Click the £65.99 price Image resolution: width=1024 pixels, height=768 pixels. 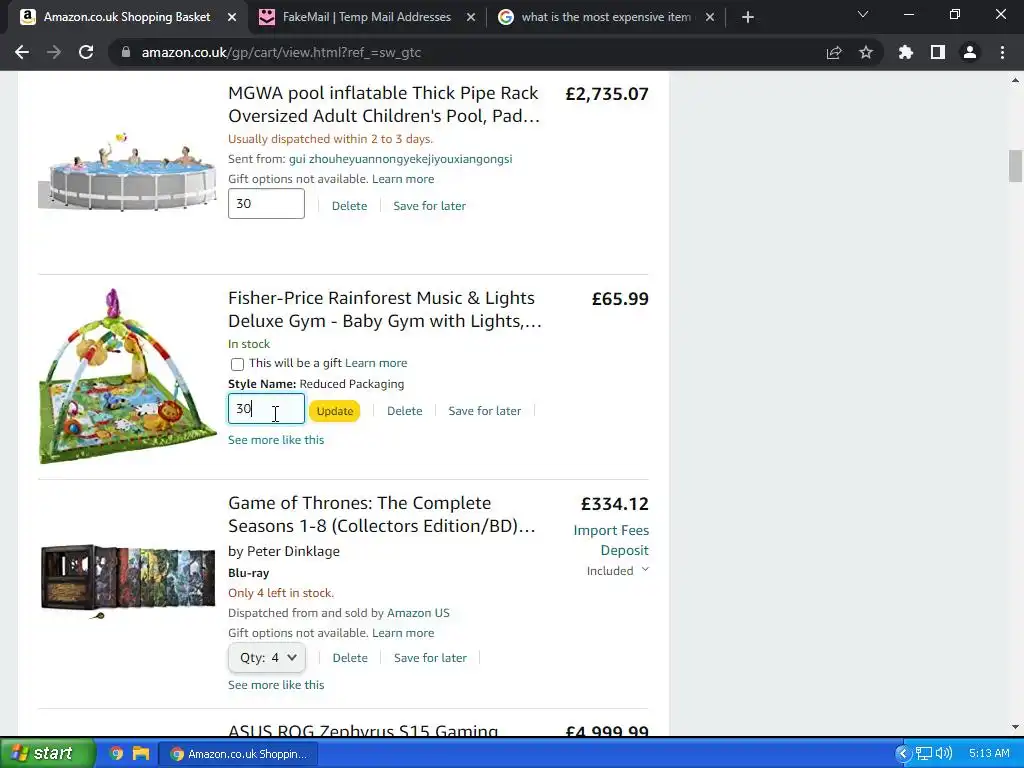[x=620, y=299]
